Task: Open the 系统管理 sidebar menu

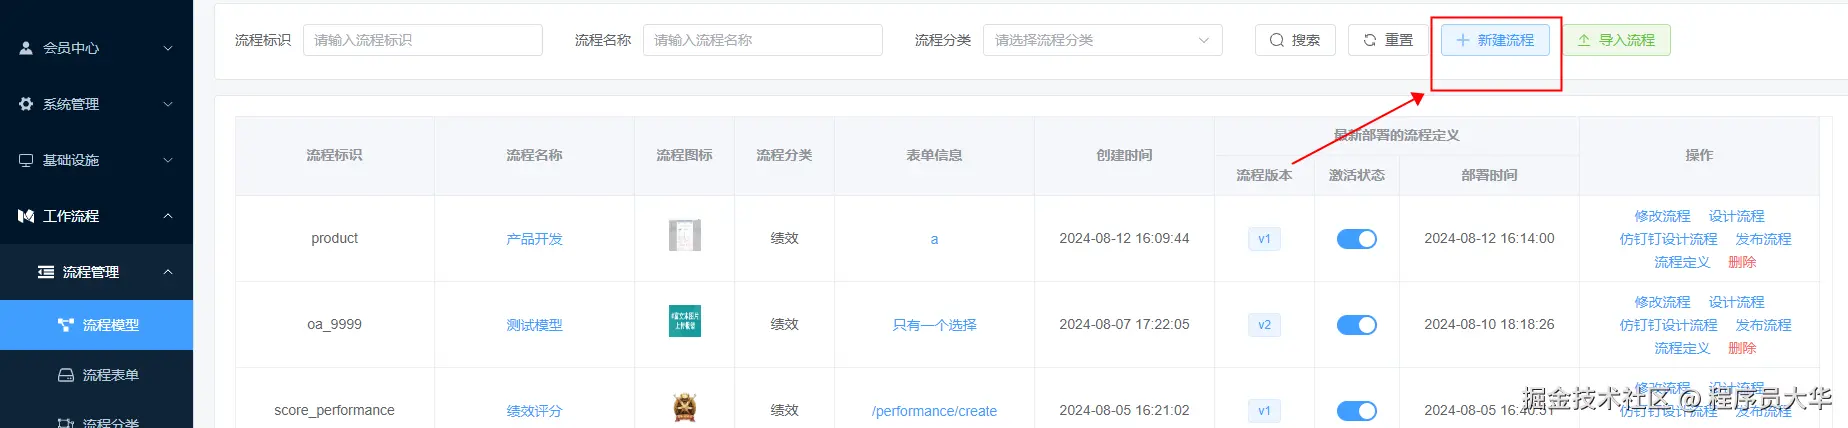Action: (x=97, y=104)
